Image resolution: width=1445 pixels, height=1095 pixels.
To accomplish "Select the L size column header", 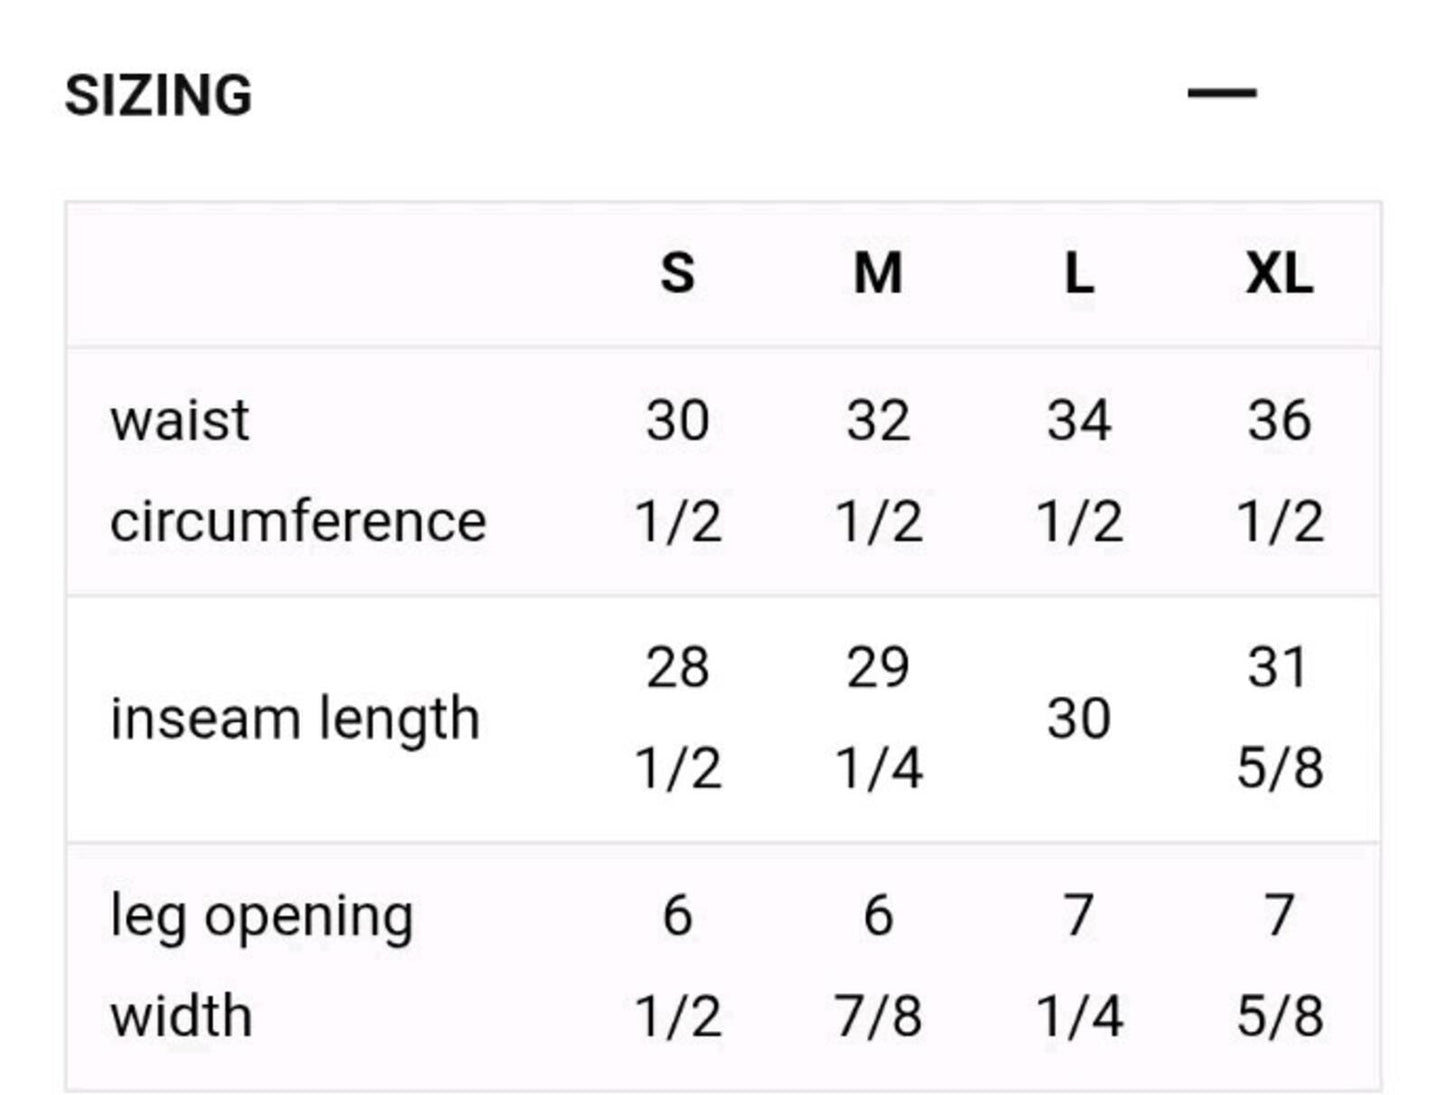I will [1078, 273].
